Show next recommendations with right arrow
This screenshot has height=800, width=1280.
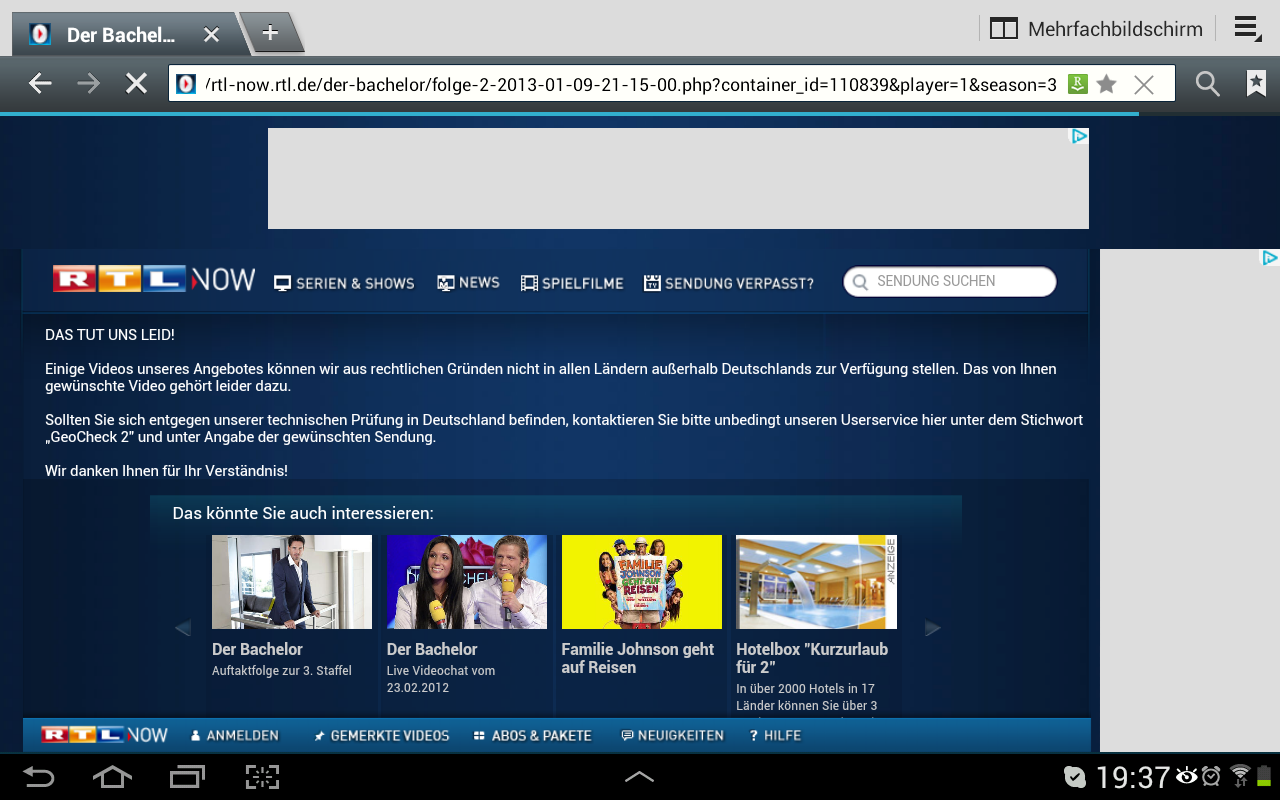933,628
